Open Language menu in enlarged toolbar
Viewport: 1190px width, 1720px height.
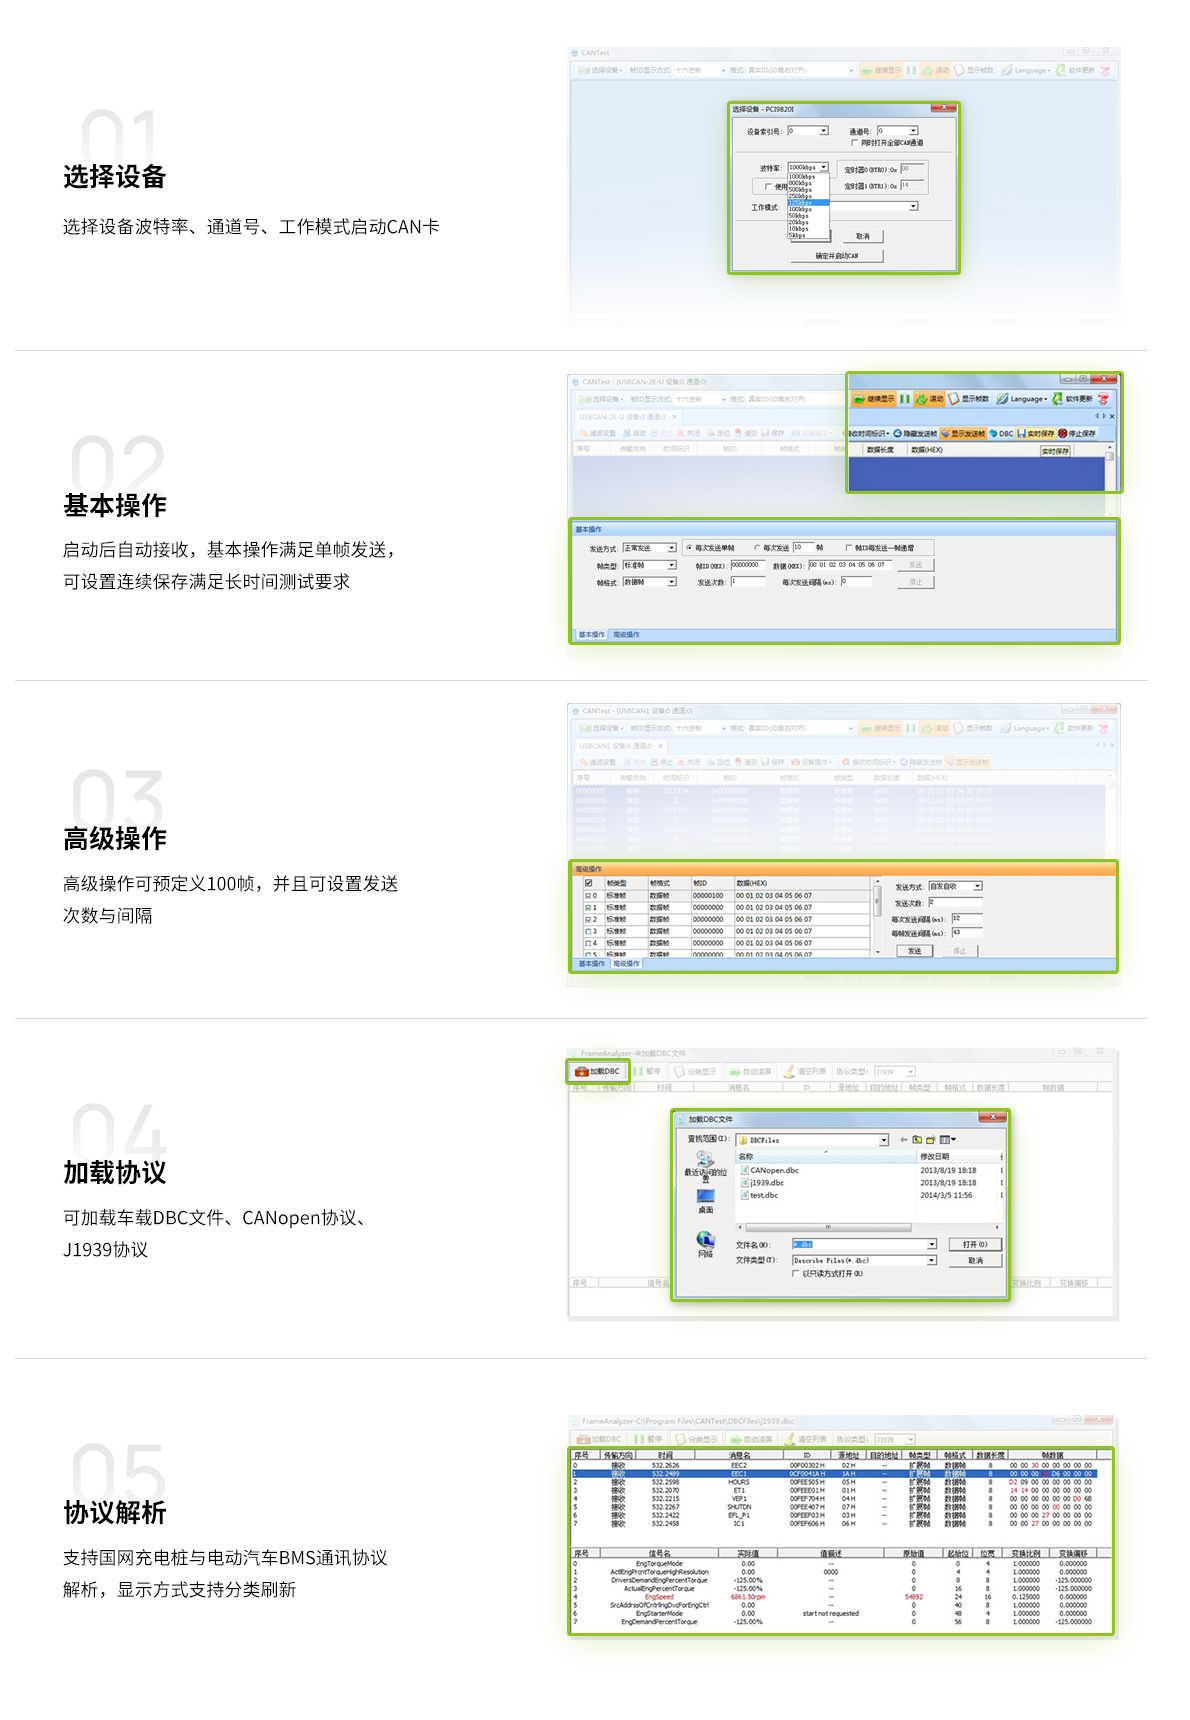(1021, 399)
